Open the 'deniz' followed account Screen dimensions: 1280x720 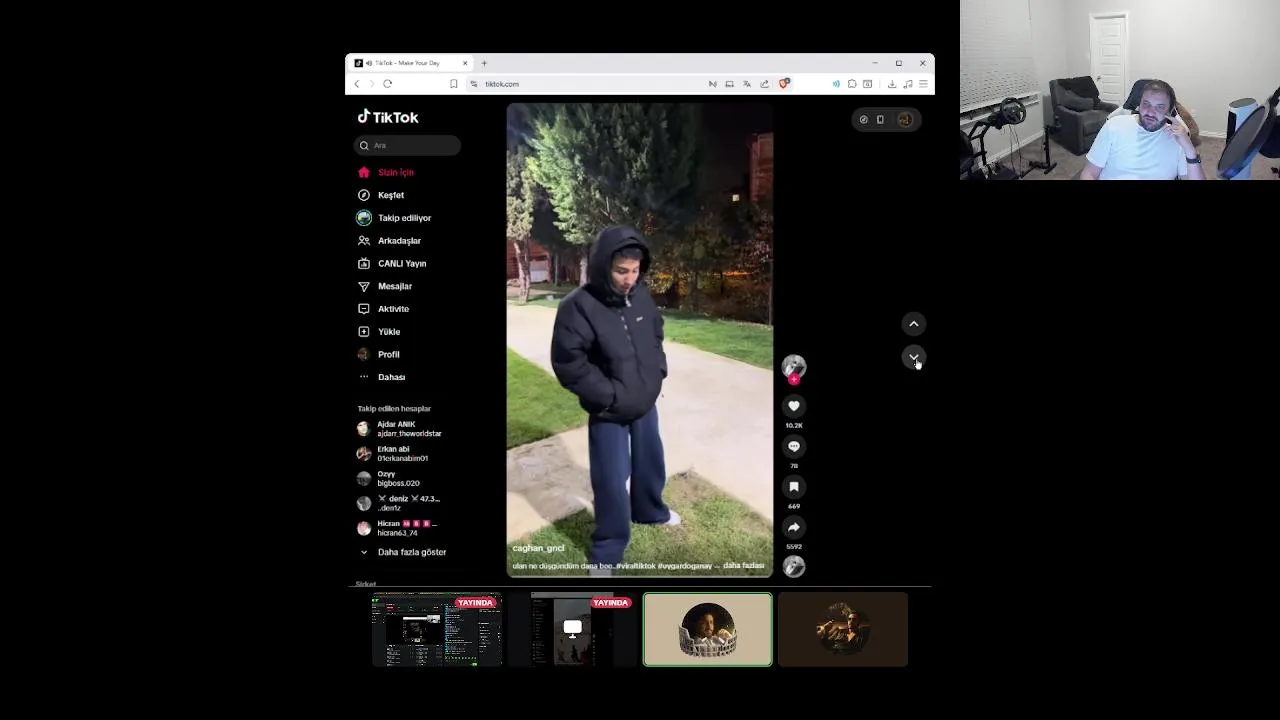398,503
